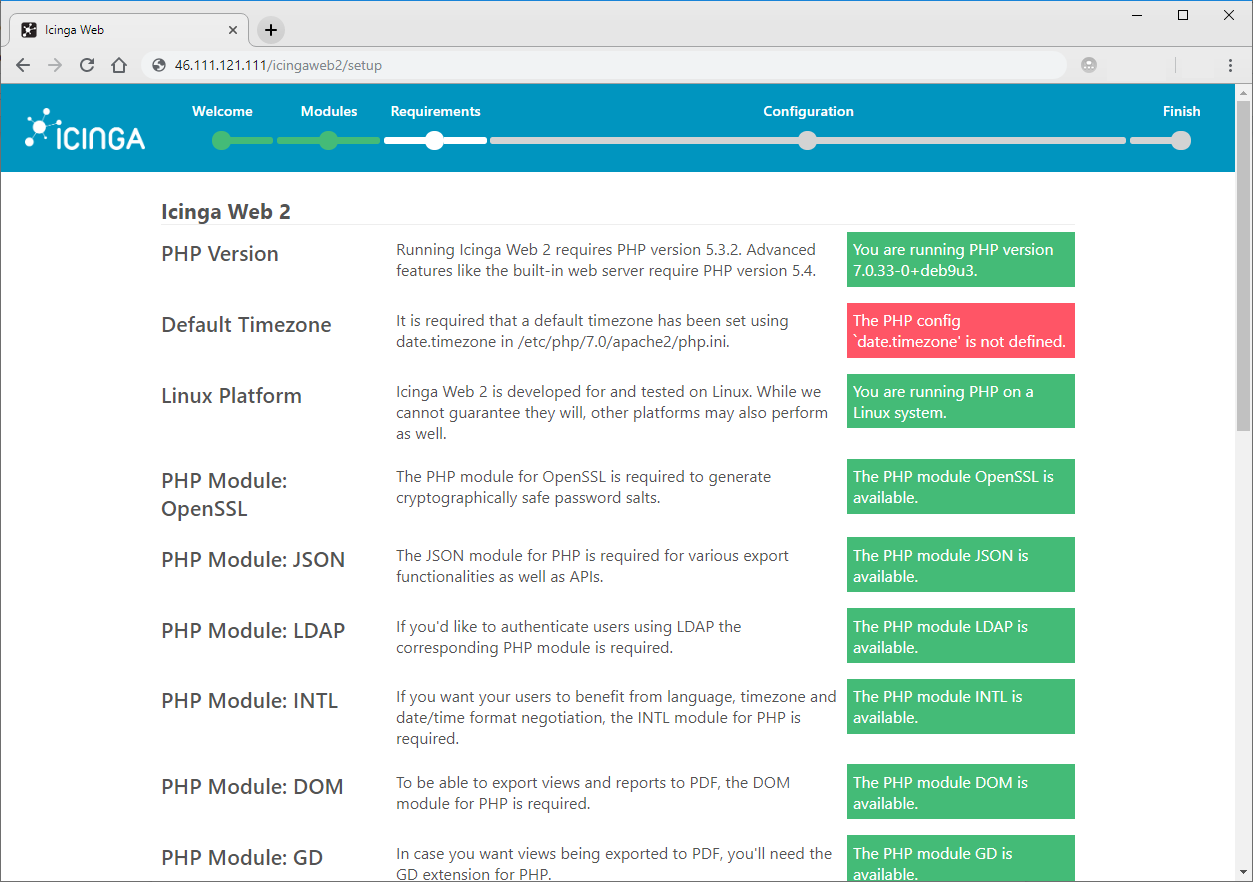Image resolution: width=1253 pixels, height=882 pixels.
Task: Click the red date.timezone error badge
Action: point(960,330)
